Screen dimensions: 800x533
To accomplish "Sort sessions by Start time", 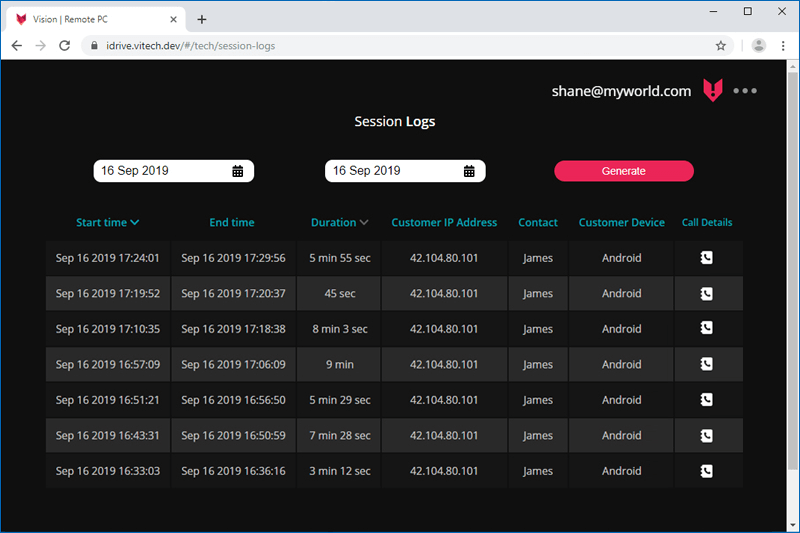I will pos(107,222).
